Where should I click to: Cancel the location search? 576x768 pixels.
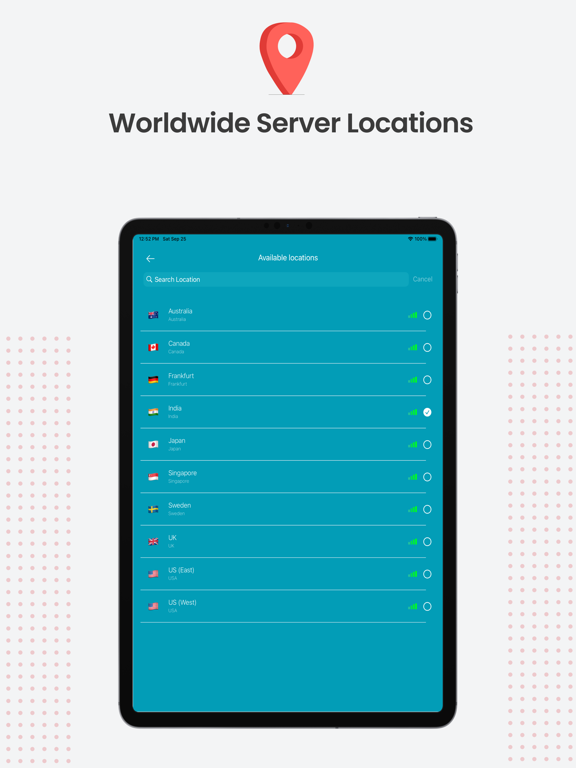422,279
